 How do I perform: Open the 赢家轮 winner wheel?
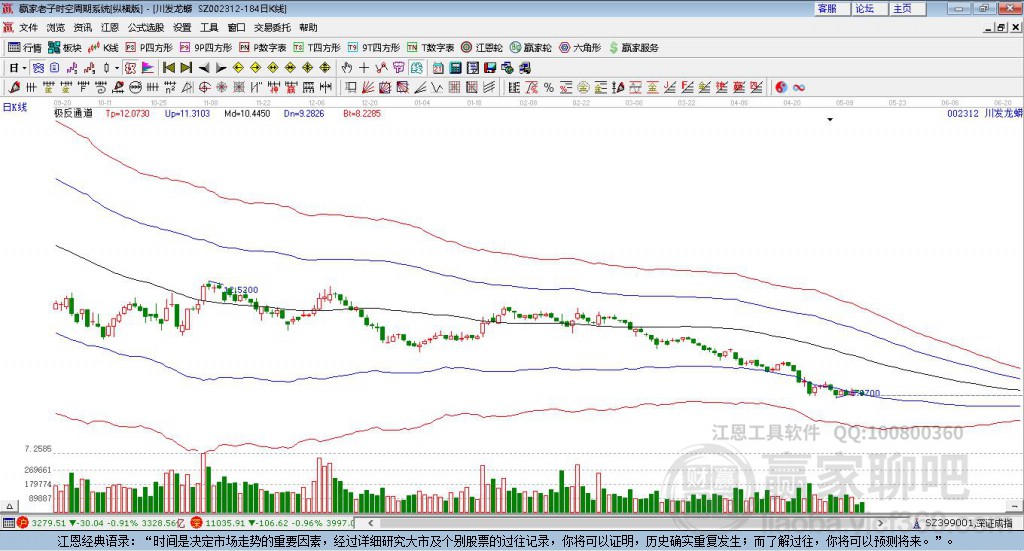click(530, 48)
